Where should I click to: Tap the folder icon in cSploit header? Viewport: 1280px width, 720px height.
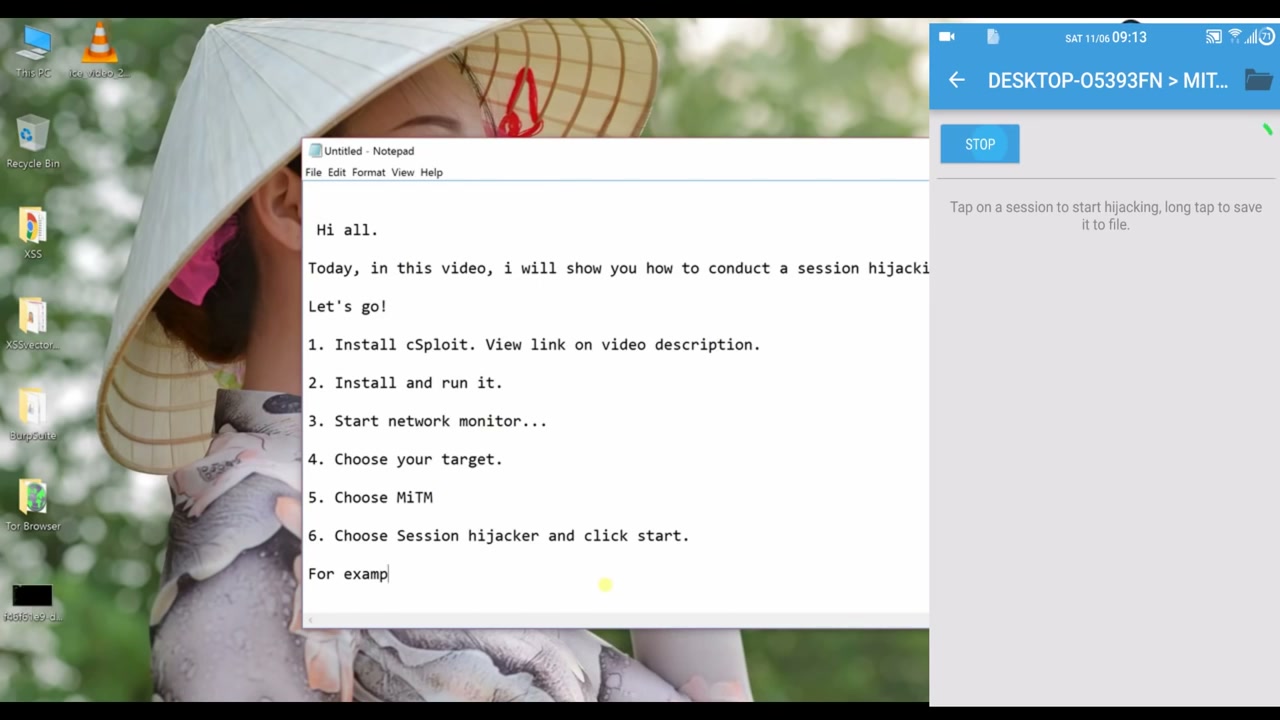(1259, 80)
